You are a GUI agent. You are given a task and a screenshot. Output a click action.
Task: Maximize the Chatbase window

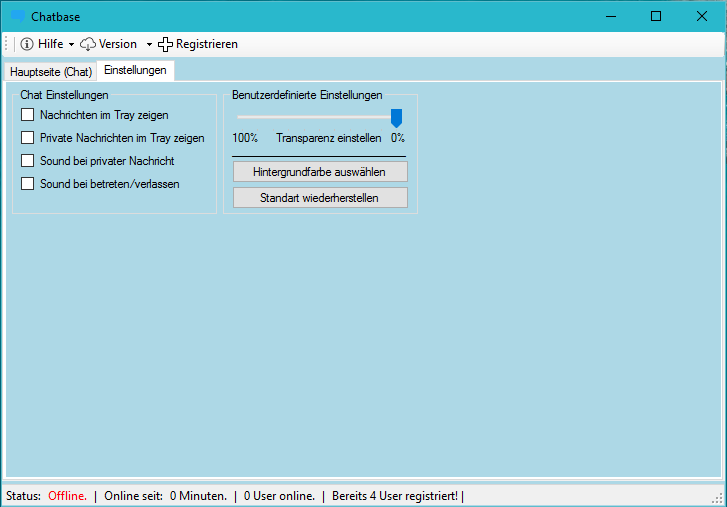pyautogui.click(x=656, y=16)
